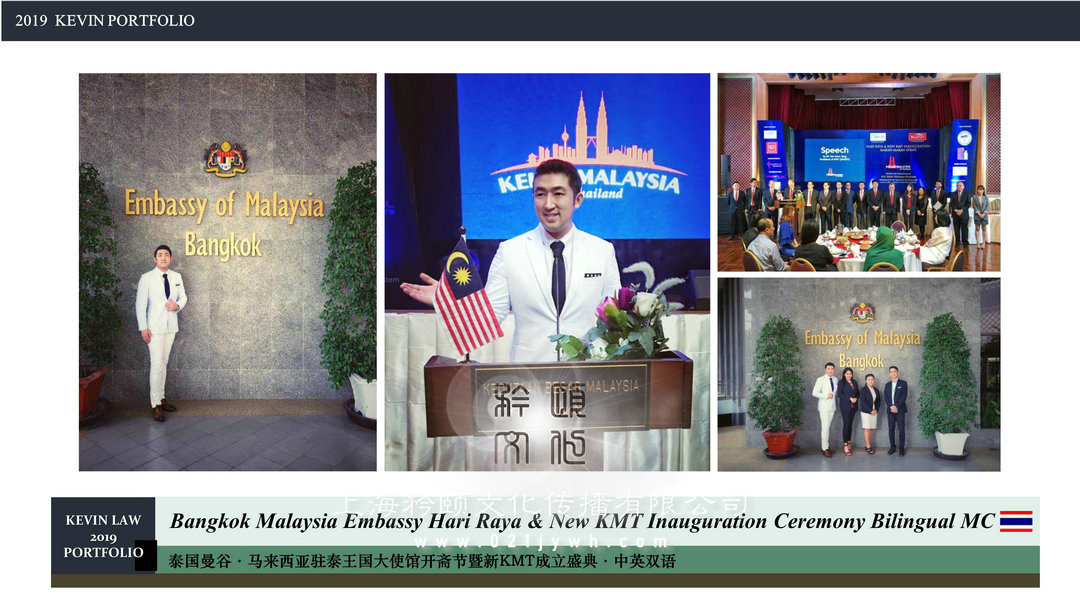Click the 'Speech' screen in the stage photo
Screen dimensions: 1080x608
pos(834,157)
